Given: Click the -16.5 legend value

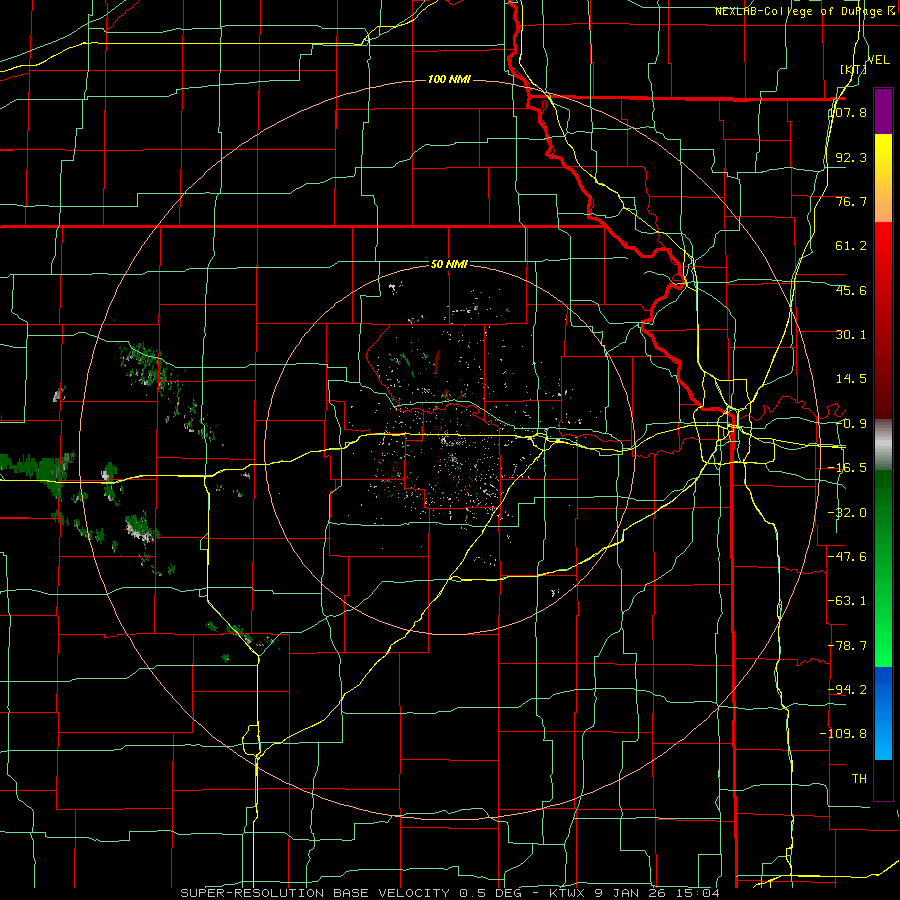Looking at the screenshot, I should coord(848,468).
